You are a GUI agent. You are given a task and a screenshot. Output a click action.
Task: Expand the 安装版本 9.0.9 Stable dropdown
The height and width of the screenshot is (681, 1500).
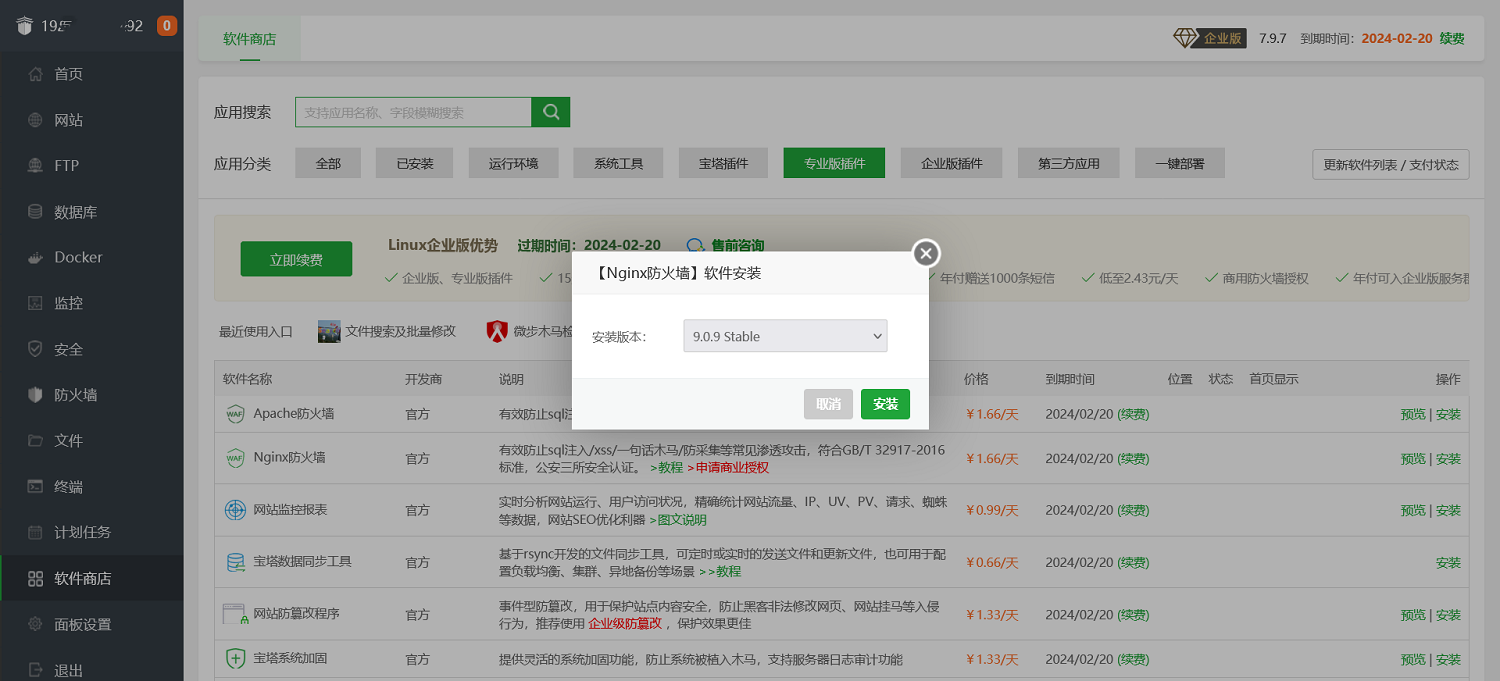[785, 336]
